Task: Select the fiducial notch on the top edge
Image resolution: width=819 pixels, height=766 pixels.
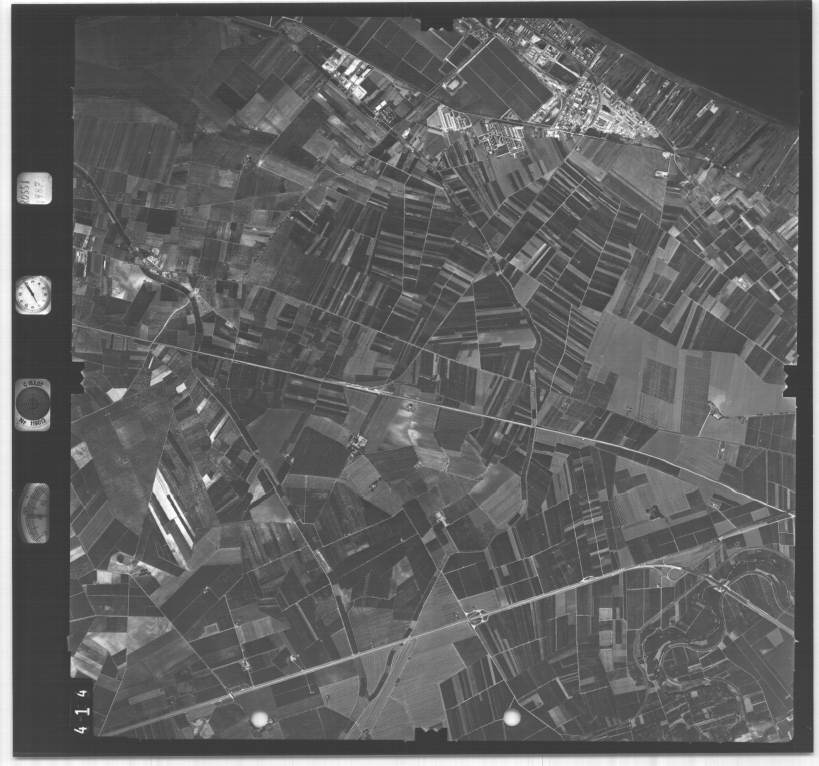Action: point(437,22)
